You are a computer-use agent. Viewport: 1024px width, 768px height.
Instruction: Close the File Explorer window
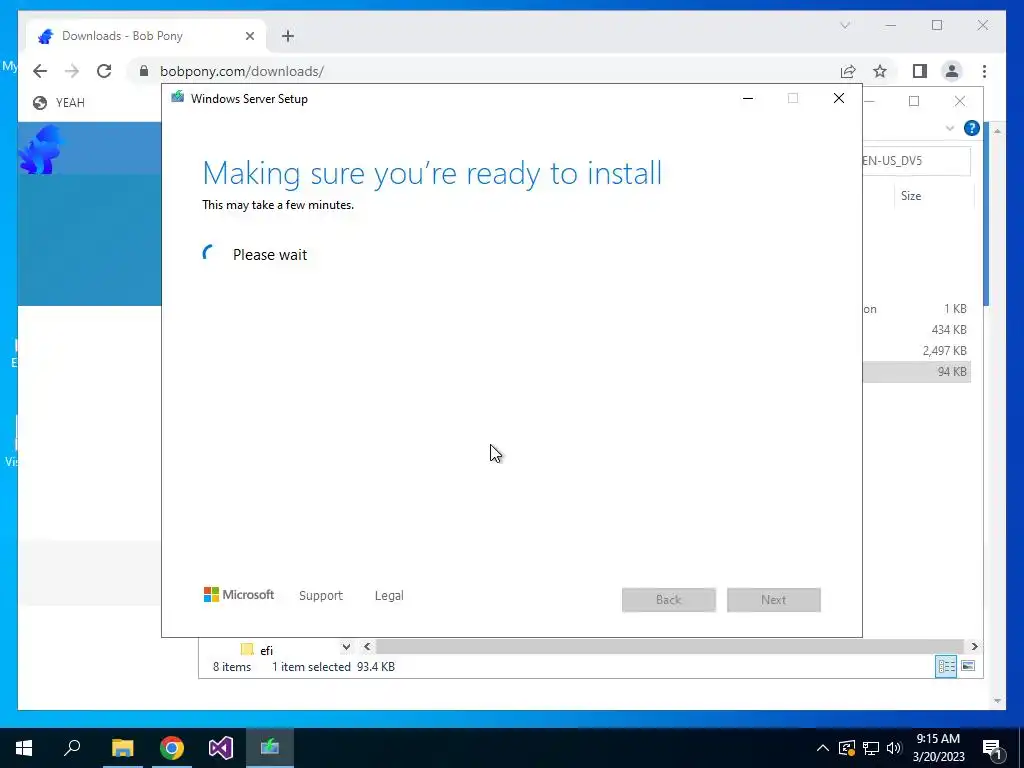[960, 101]
